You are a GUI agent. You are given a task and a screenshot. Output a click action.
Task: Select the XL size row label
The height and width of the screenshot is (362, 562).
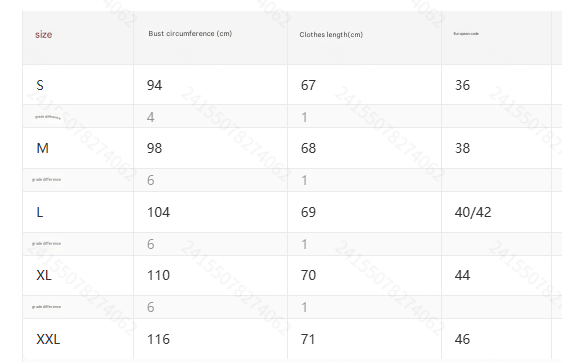[x=44, y=275]
